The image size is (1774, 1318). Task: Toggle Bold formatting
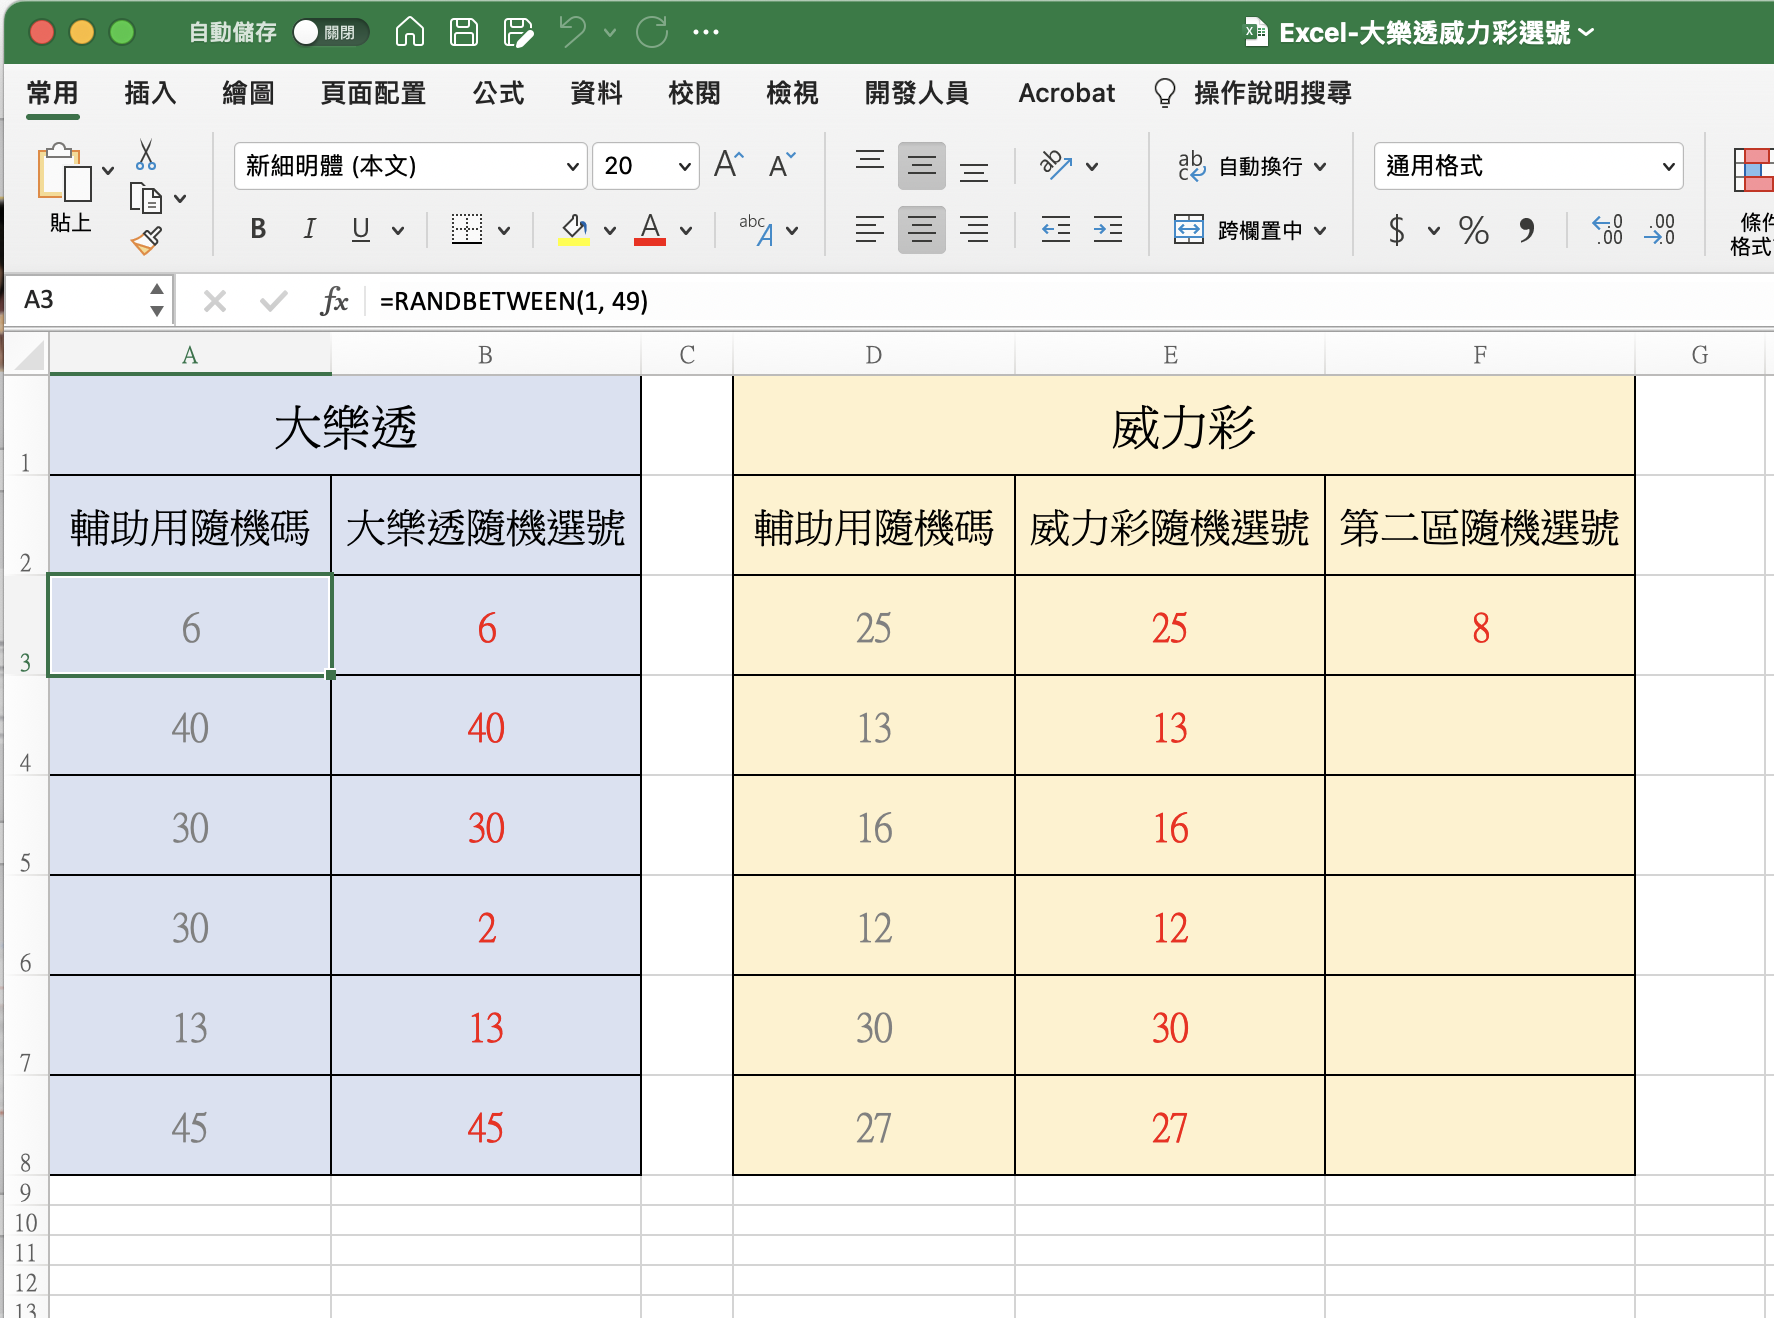[x=258, y=230]
